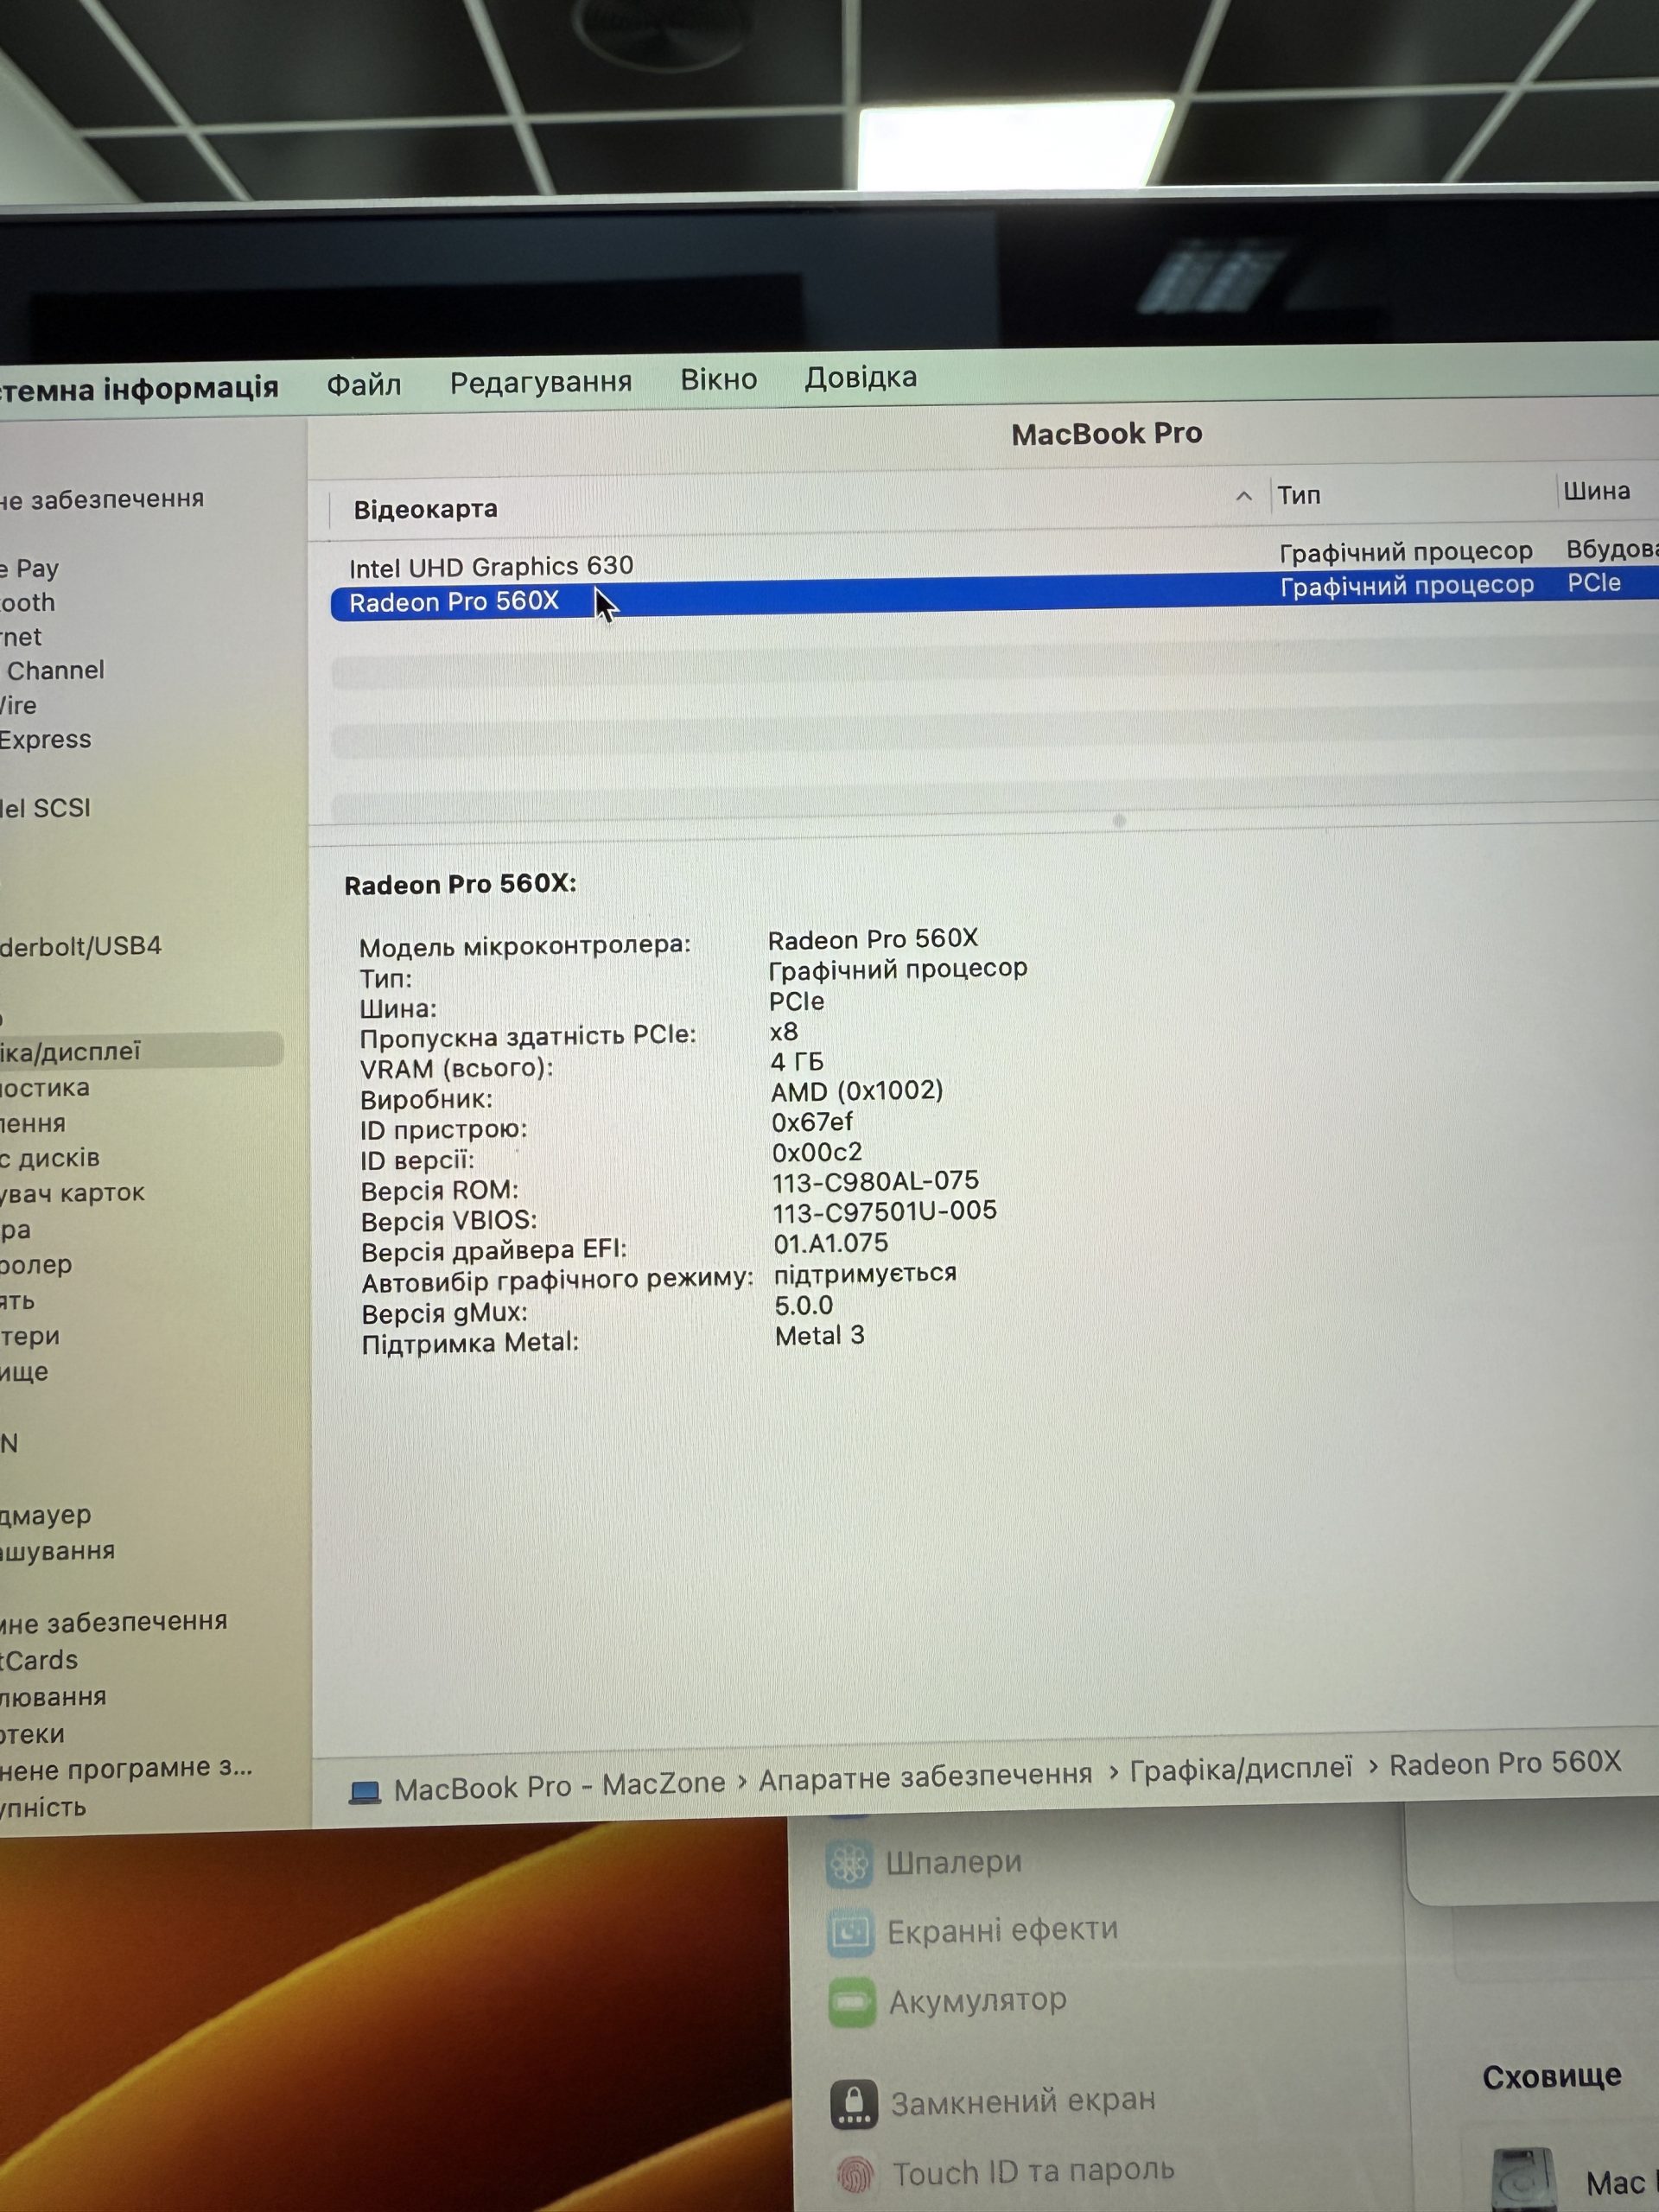Sort by the Тип column header
The image size is (1659, 2212).
[x=1299, y=495]
